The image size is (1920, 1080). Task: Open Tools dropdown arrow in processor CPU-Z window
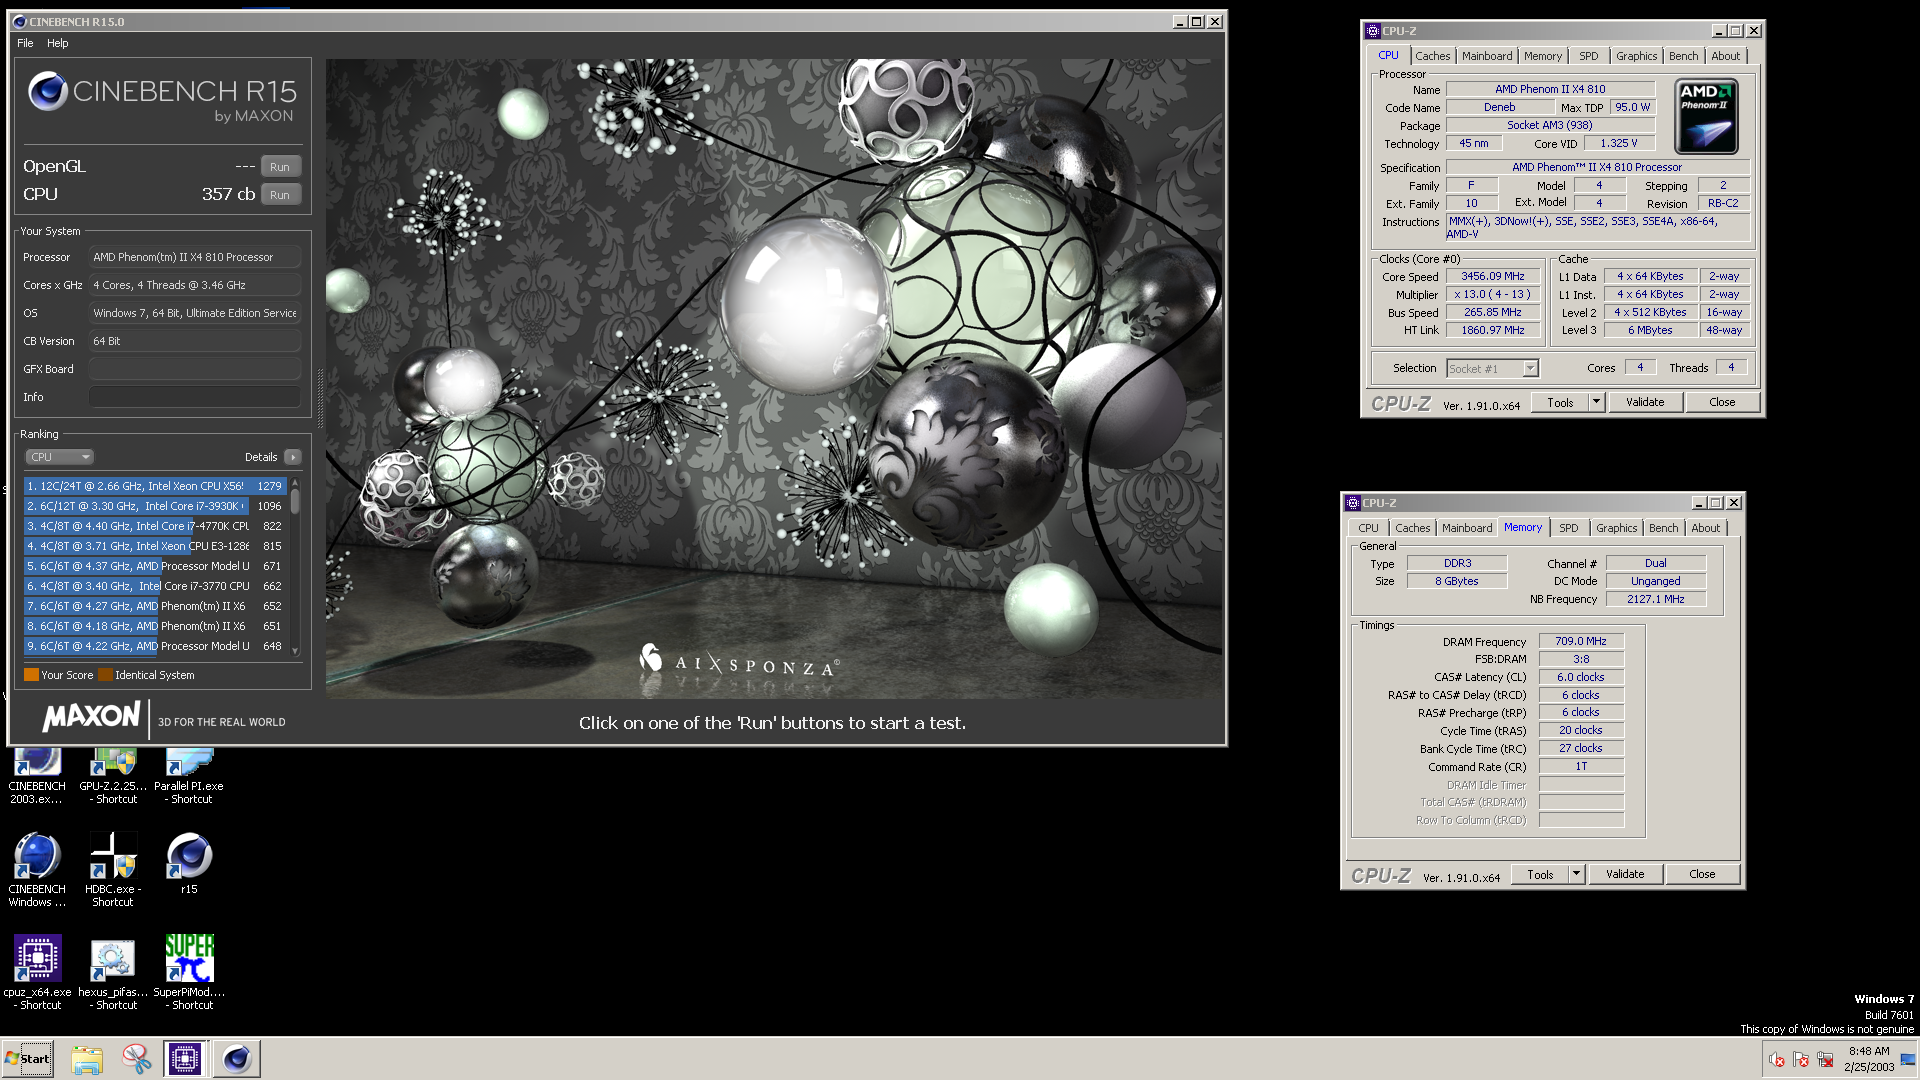click(1596, 403)
